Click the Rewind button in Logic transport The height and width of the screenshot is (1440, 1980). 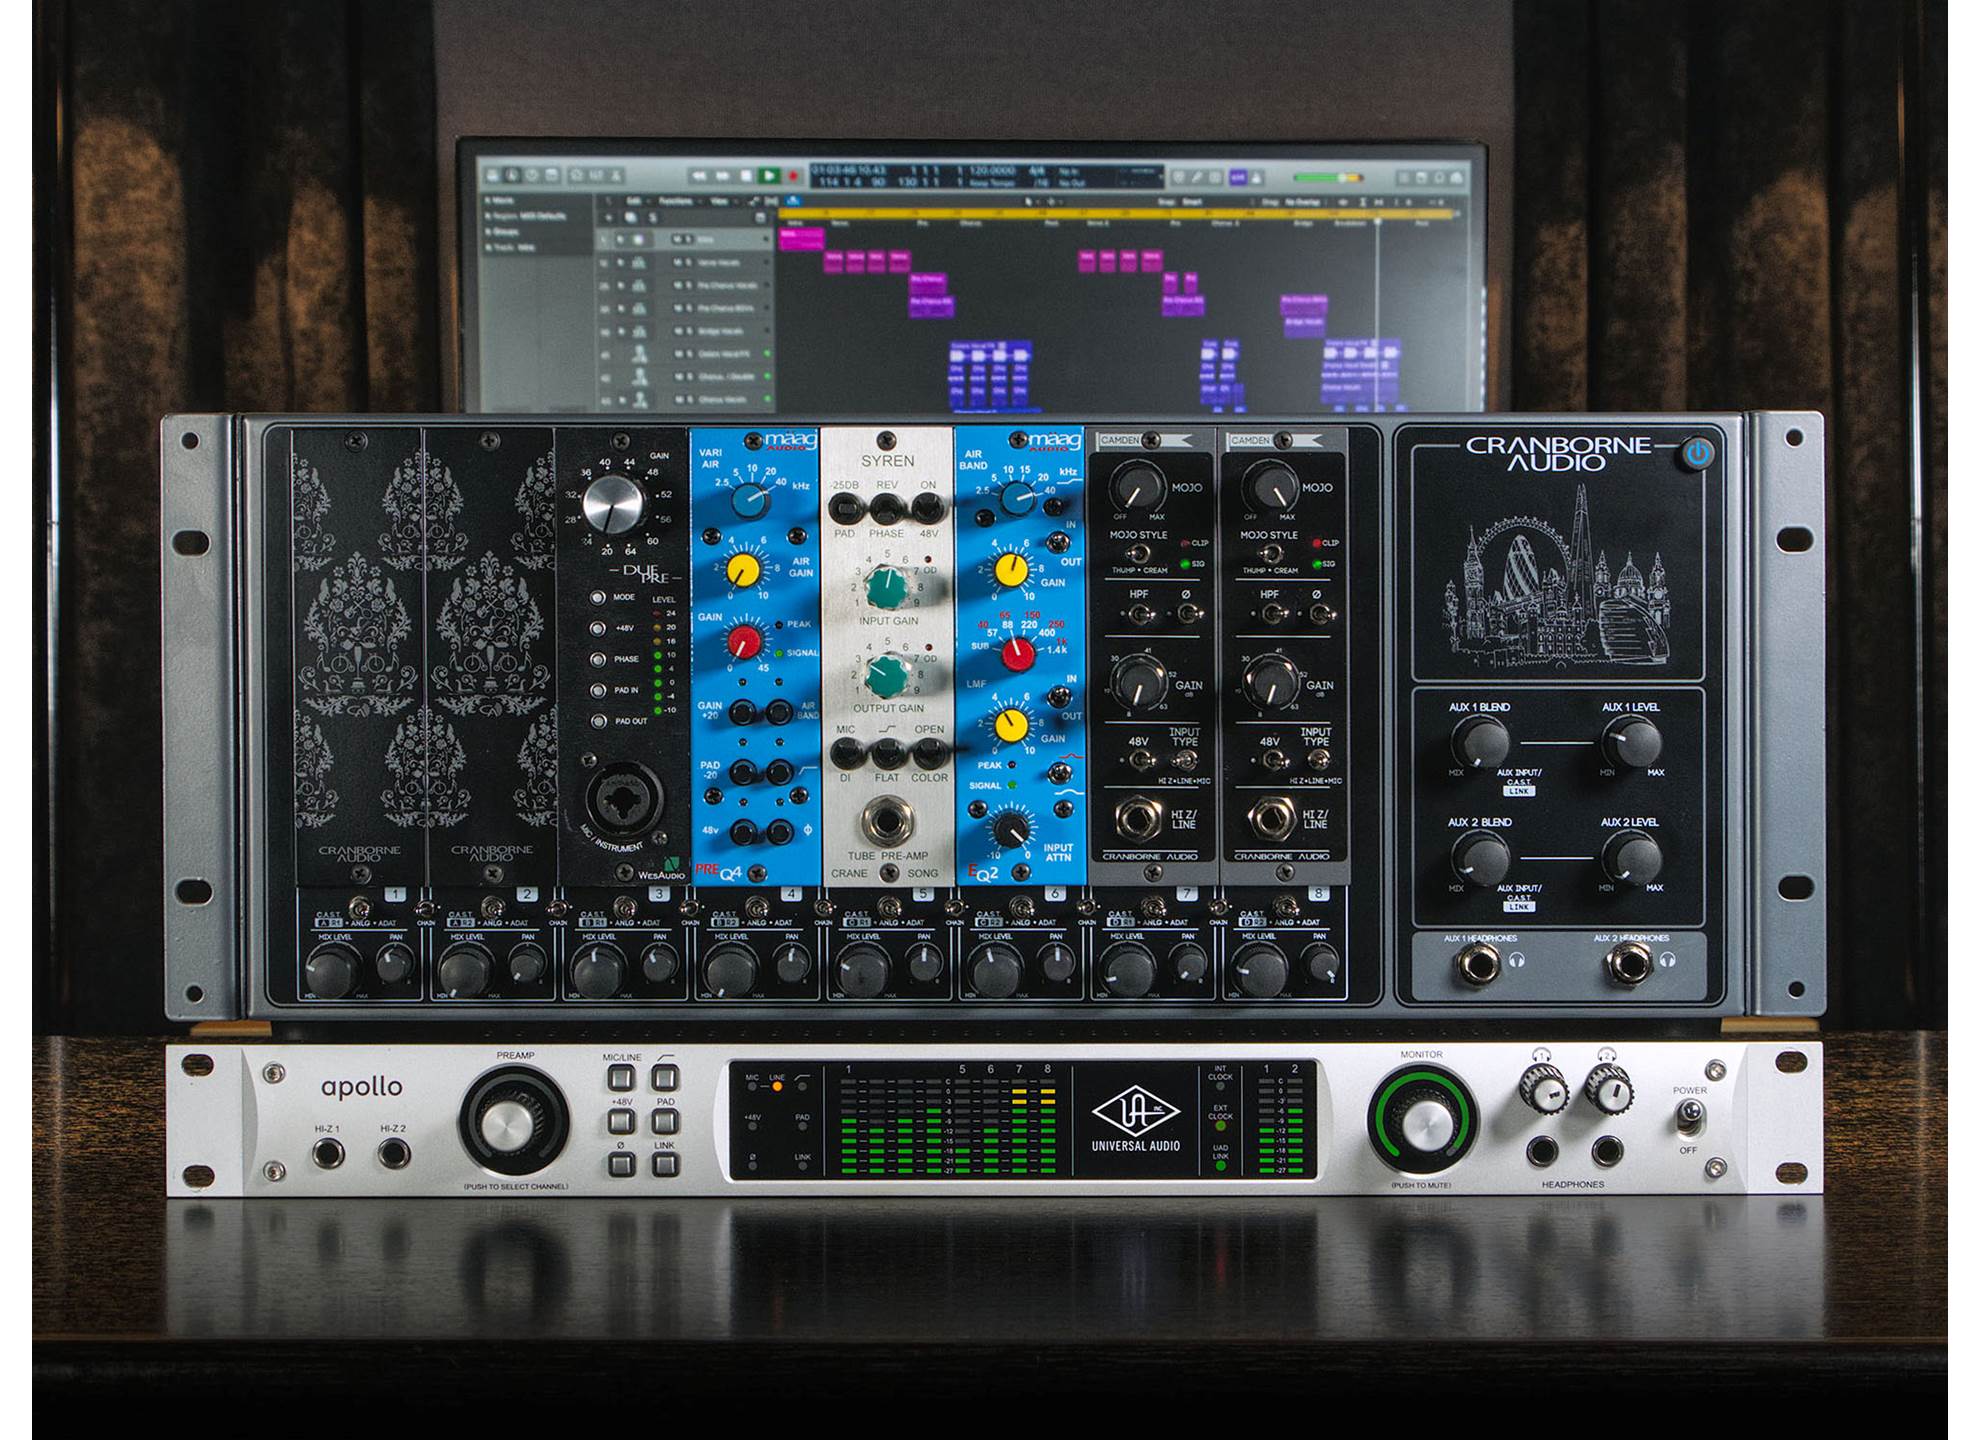point(700,176)
